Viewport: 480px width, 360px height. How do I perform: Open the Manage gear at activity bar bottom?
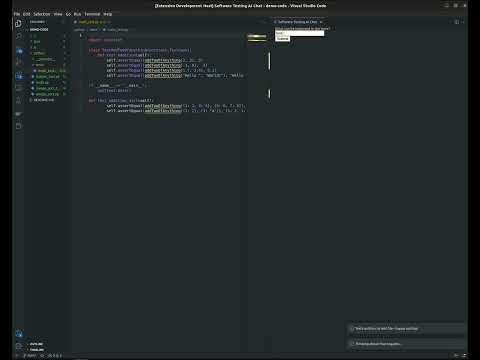pos(19,346)
